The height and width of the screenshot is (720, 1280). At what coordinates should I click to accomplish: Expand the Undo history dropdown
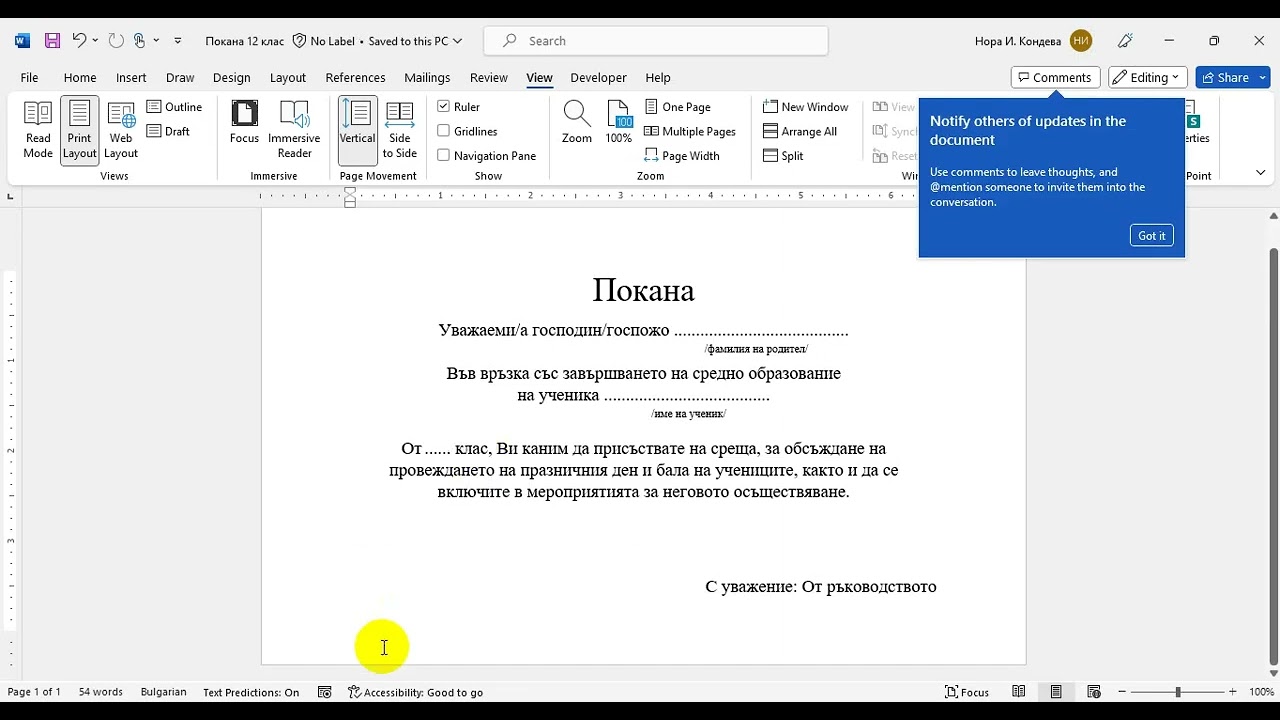pyautogui.click(x=95, y=41)
